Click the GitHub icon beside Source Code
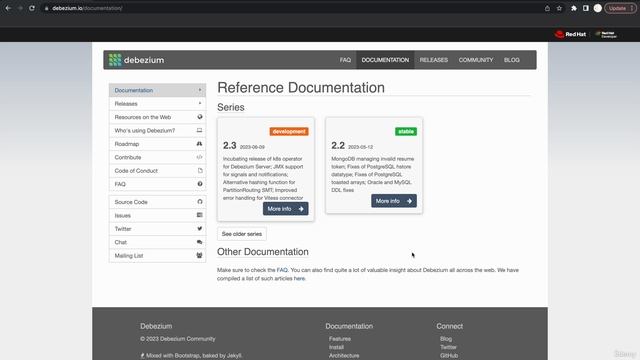 coord(200,202)
